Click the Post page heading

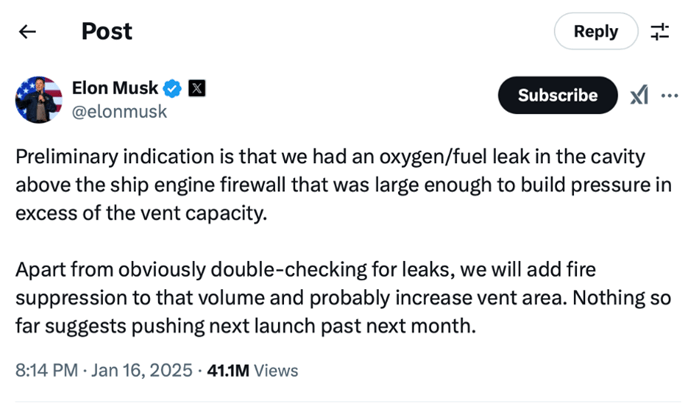[x=106, y=31]
